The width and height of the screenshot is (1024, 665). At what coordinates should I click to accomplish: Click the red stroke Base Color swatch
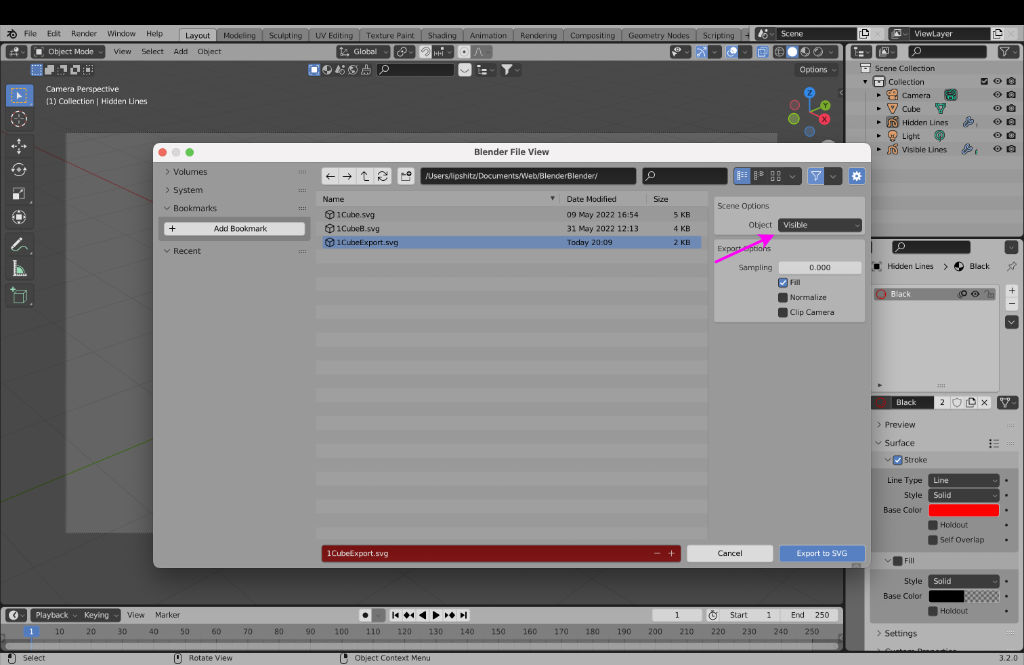[963, 510]
